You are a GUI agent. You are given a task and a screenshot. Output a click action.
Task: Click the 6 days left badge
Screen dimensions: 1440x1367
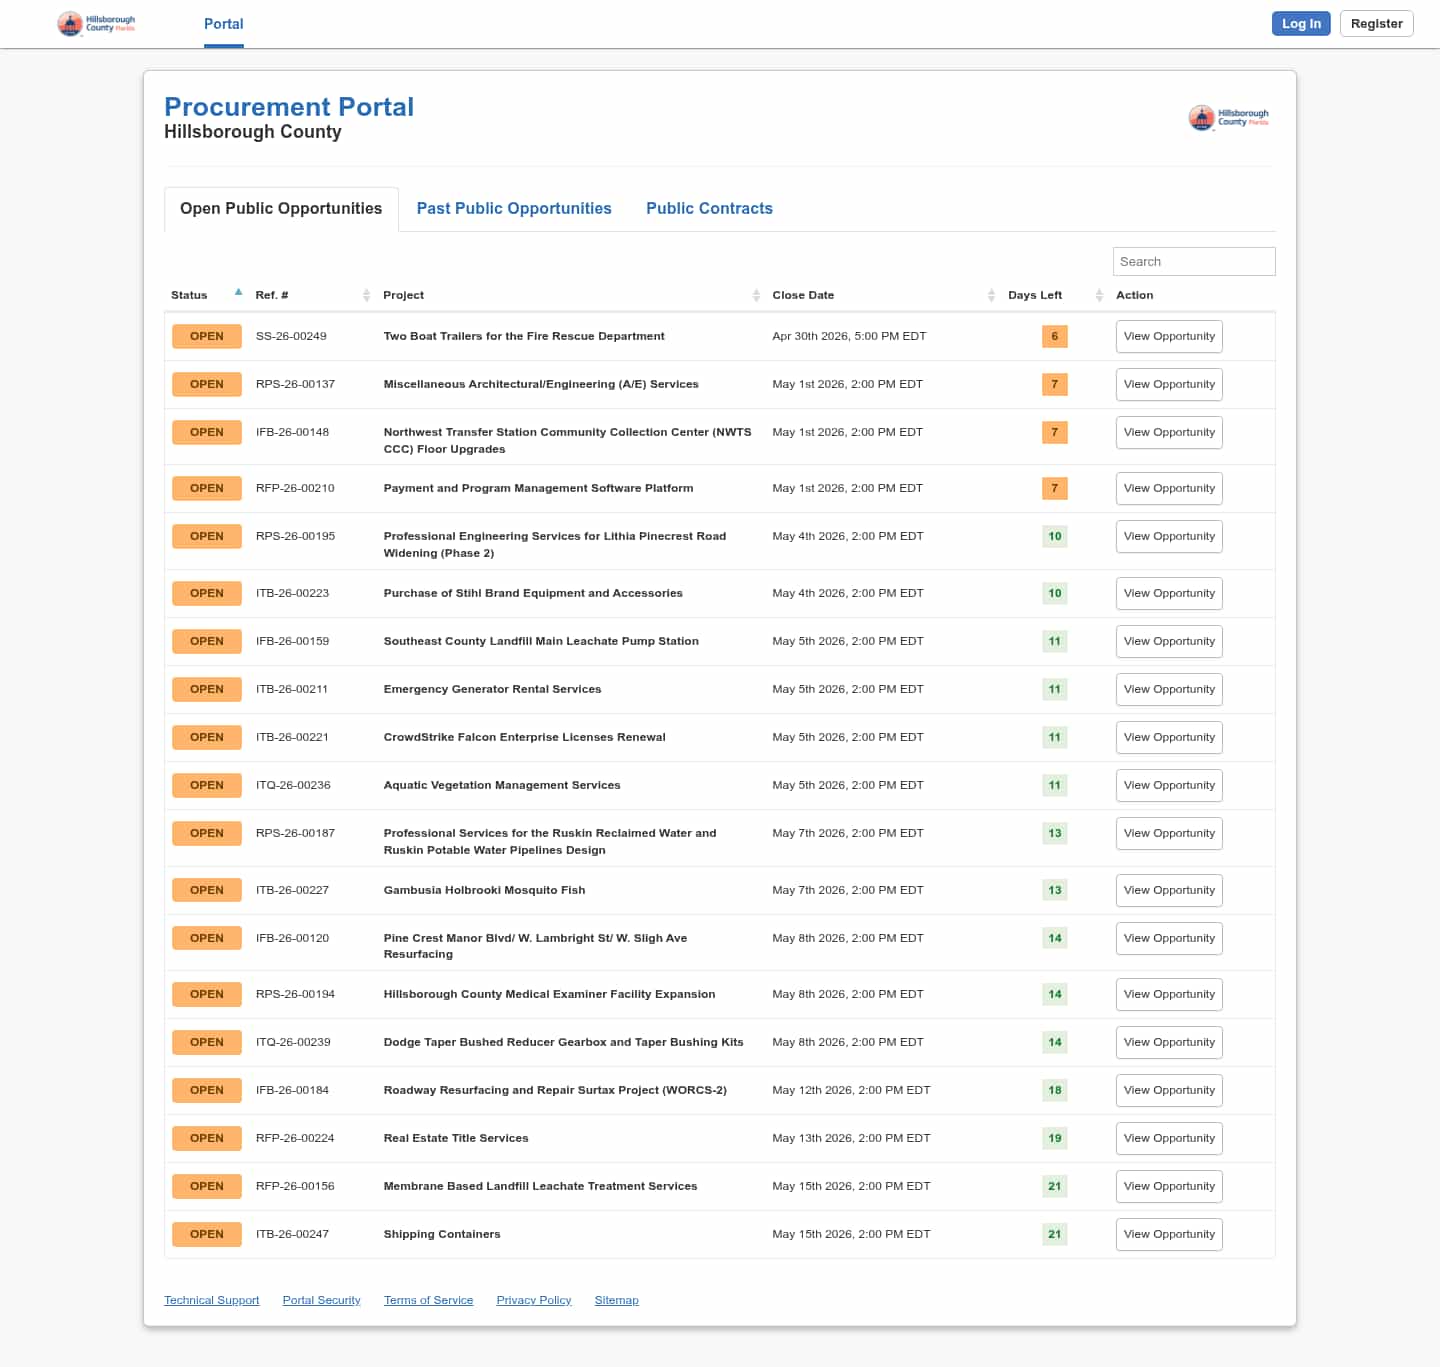(x=1054, y=337)
